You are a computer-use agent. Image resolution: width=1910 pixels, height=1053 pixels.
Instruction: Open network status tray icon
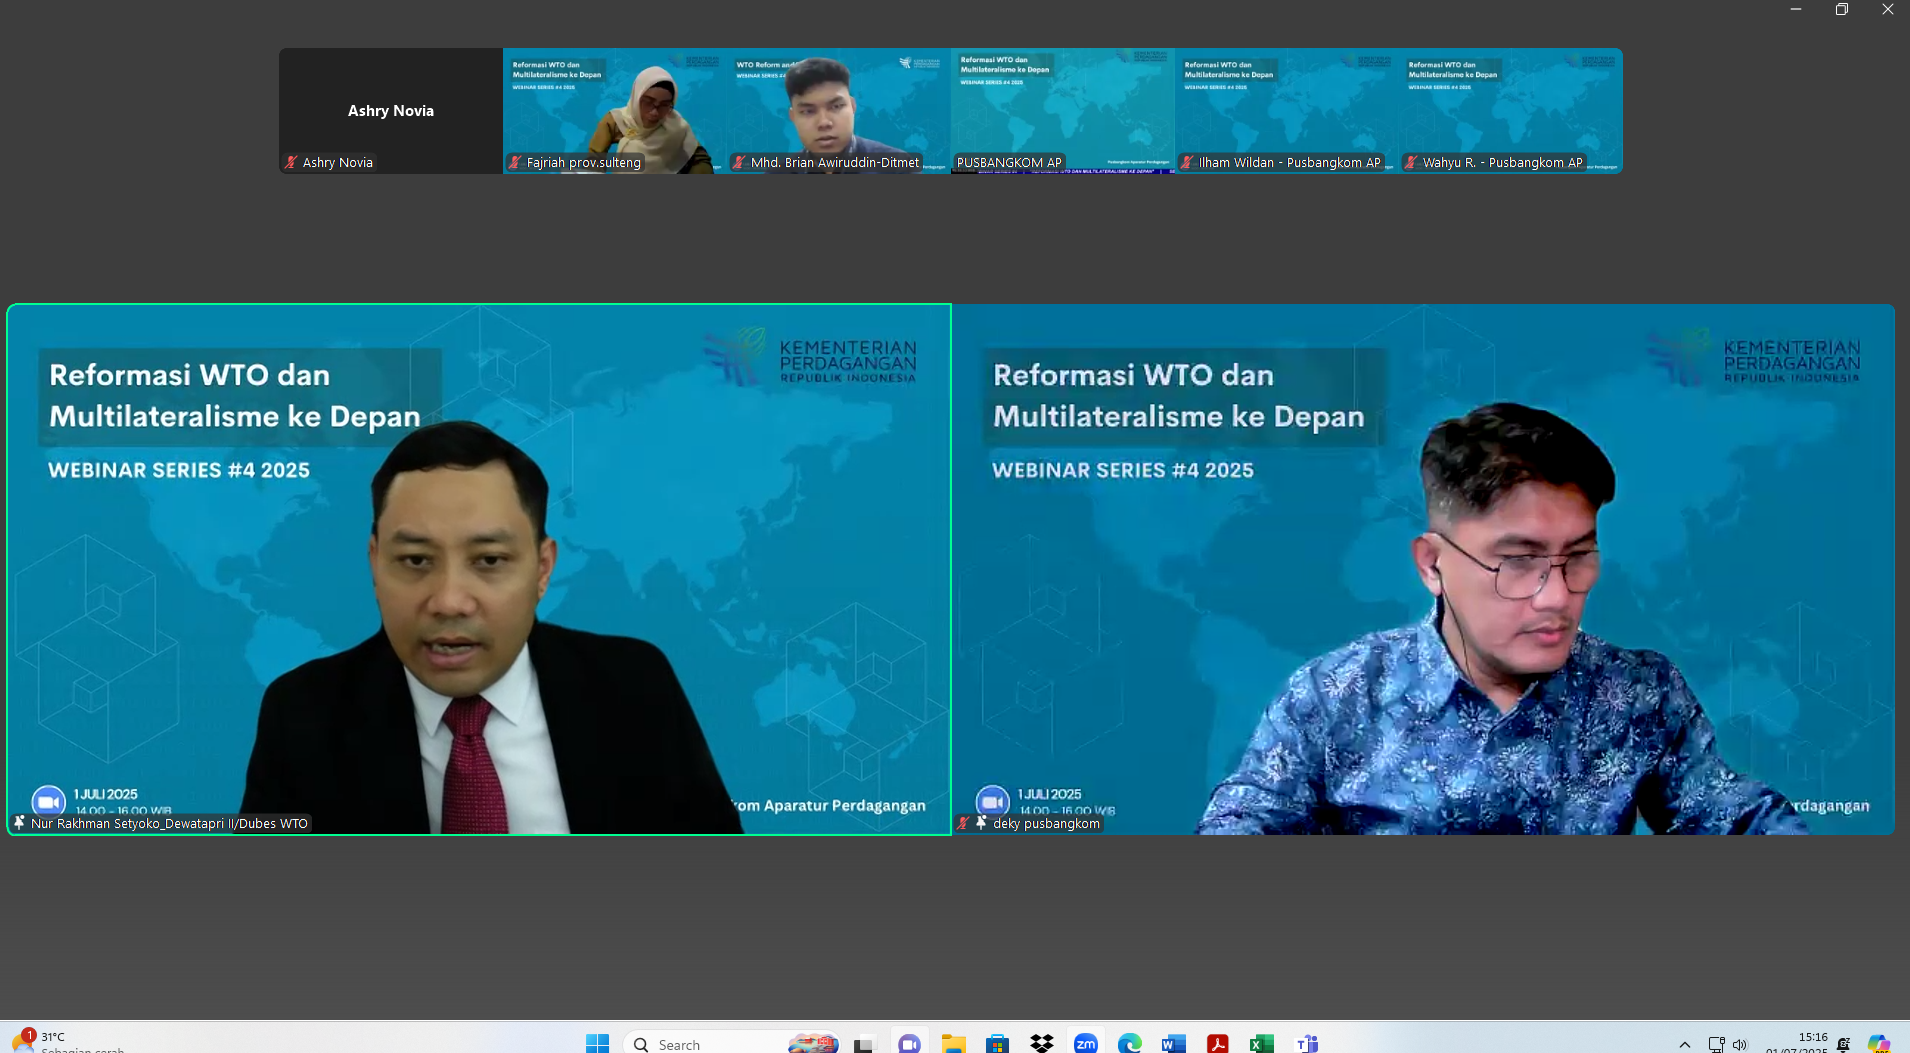1717,1044
